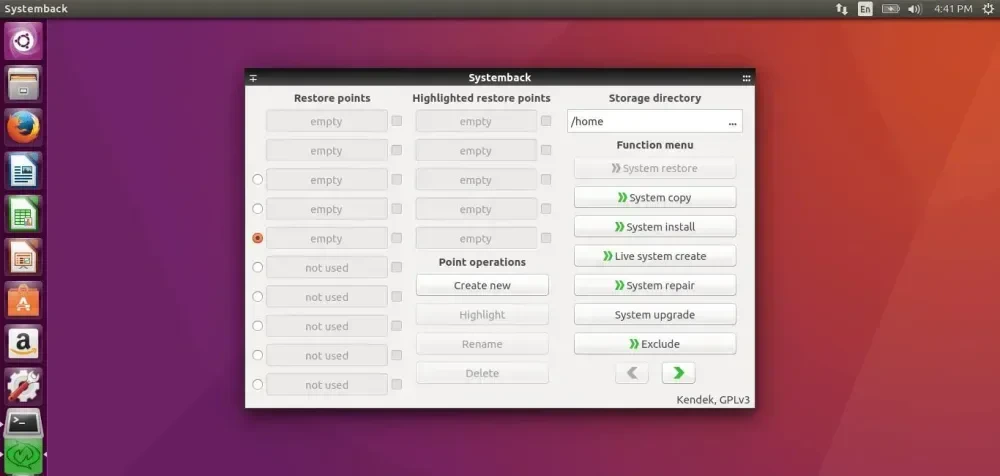
Task: Tick the checkbox of the second restore point
Action: [x=397, y=150]
